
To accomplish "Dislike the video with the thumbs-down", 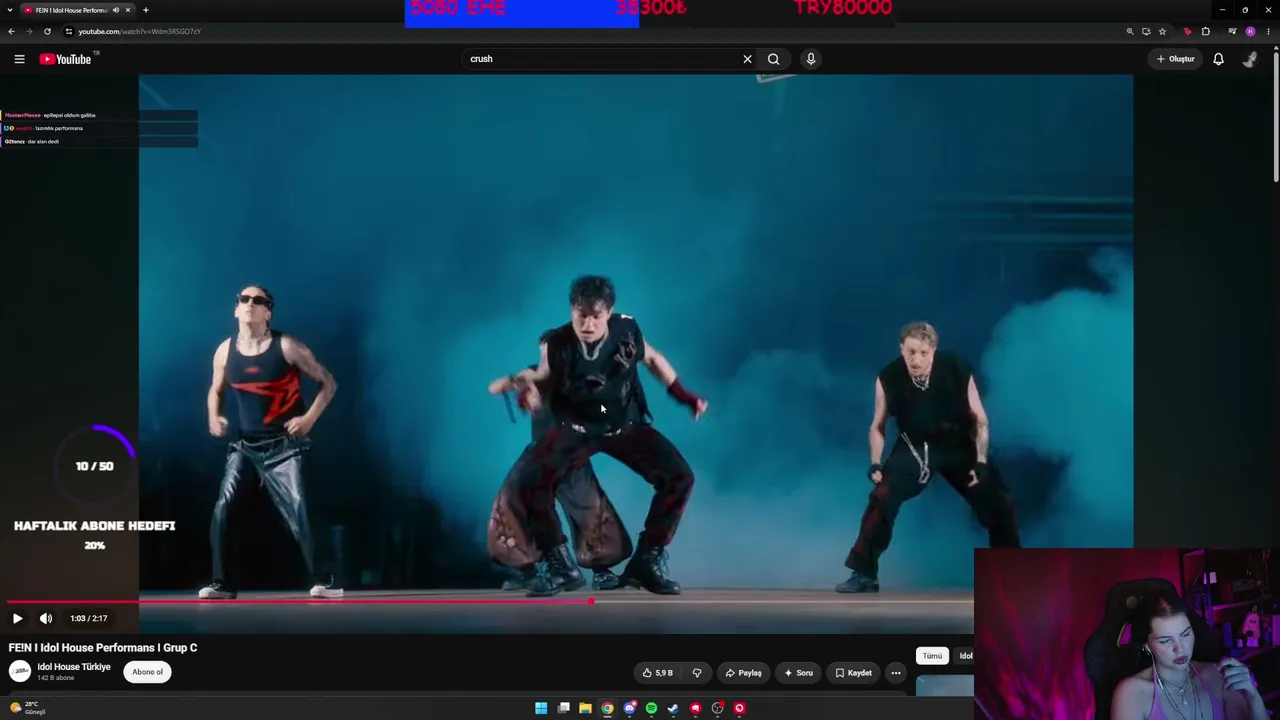I will (x=697, y=673).
